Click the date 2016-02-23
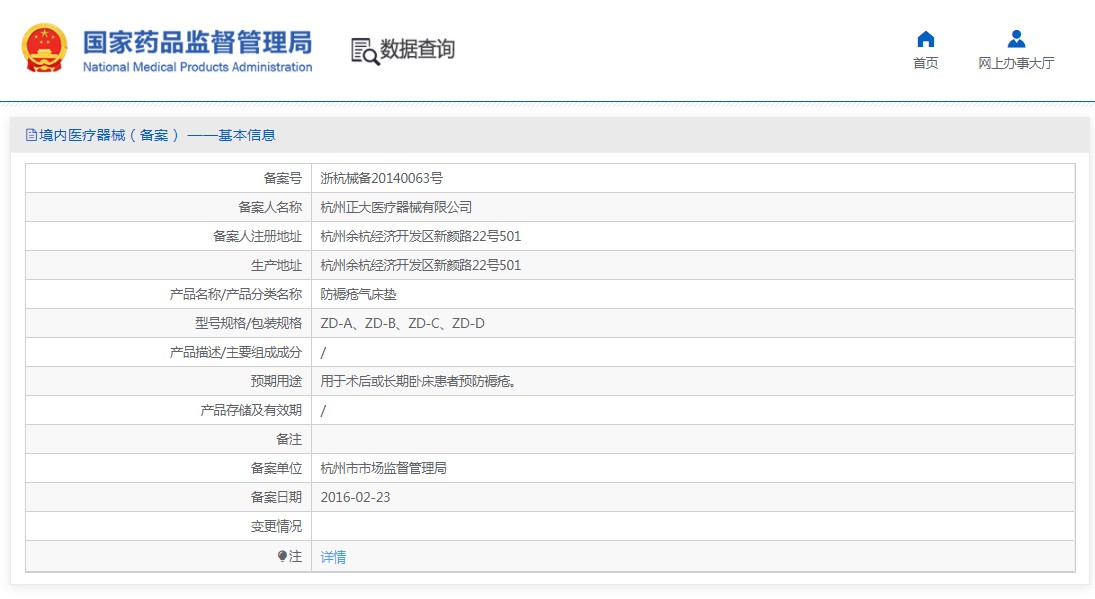Screen dimensions: 1095x599 pyautogui.click(x=355, y=498)
